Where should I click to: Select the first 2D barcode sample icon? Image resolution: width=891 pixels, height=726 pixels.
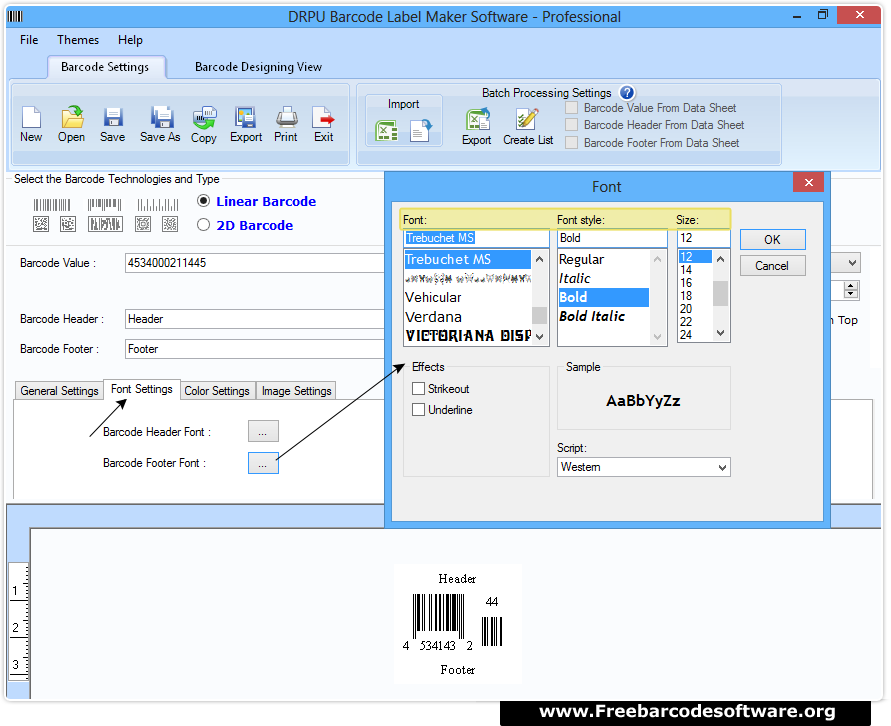point(41,224)
